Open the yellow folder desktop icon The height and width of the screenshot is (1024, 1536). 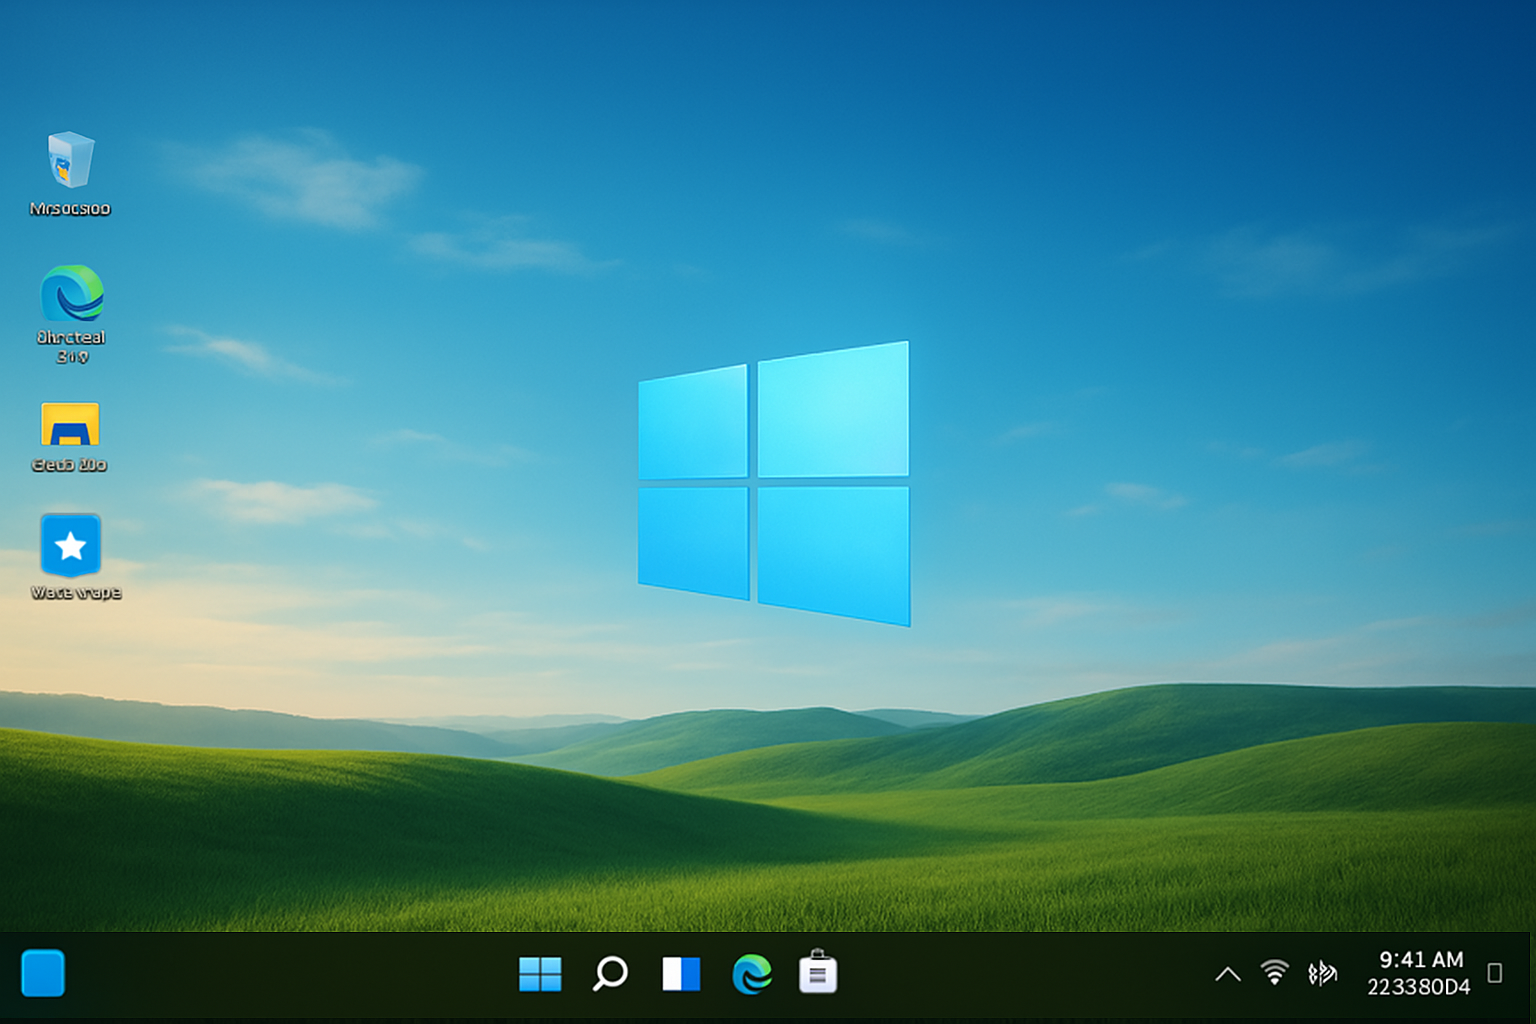coord(70,424)
